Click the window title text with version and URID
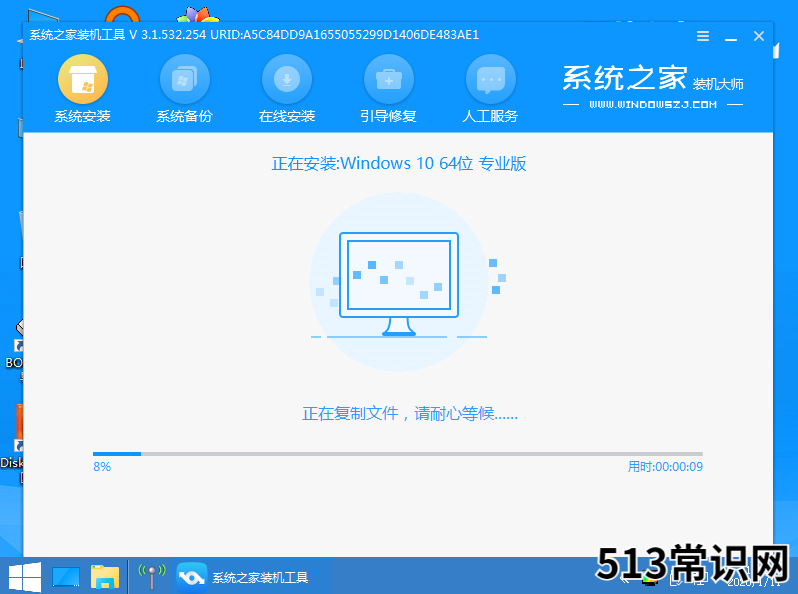Viewport: 798px width, 594px height. click(254, 35)
